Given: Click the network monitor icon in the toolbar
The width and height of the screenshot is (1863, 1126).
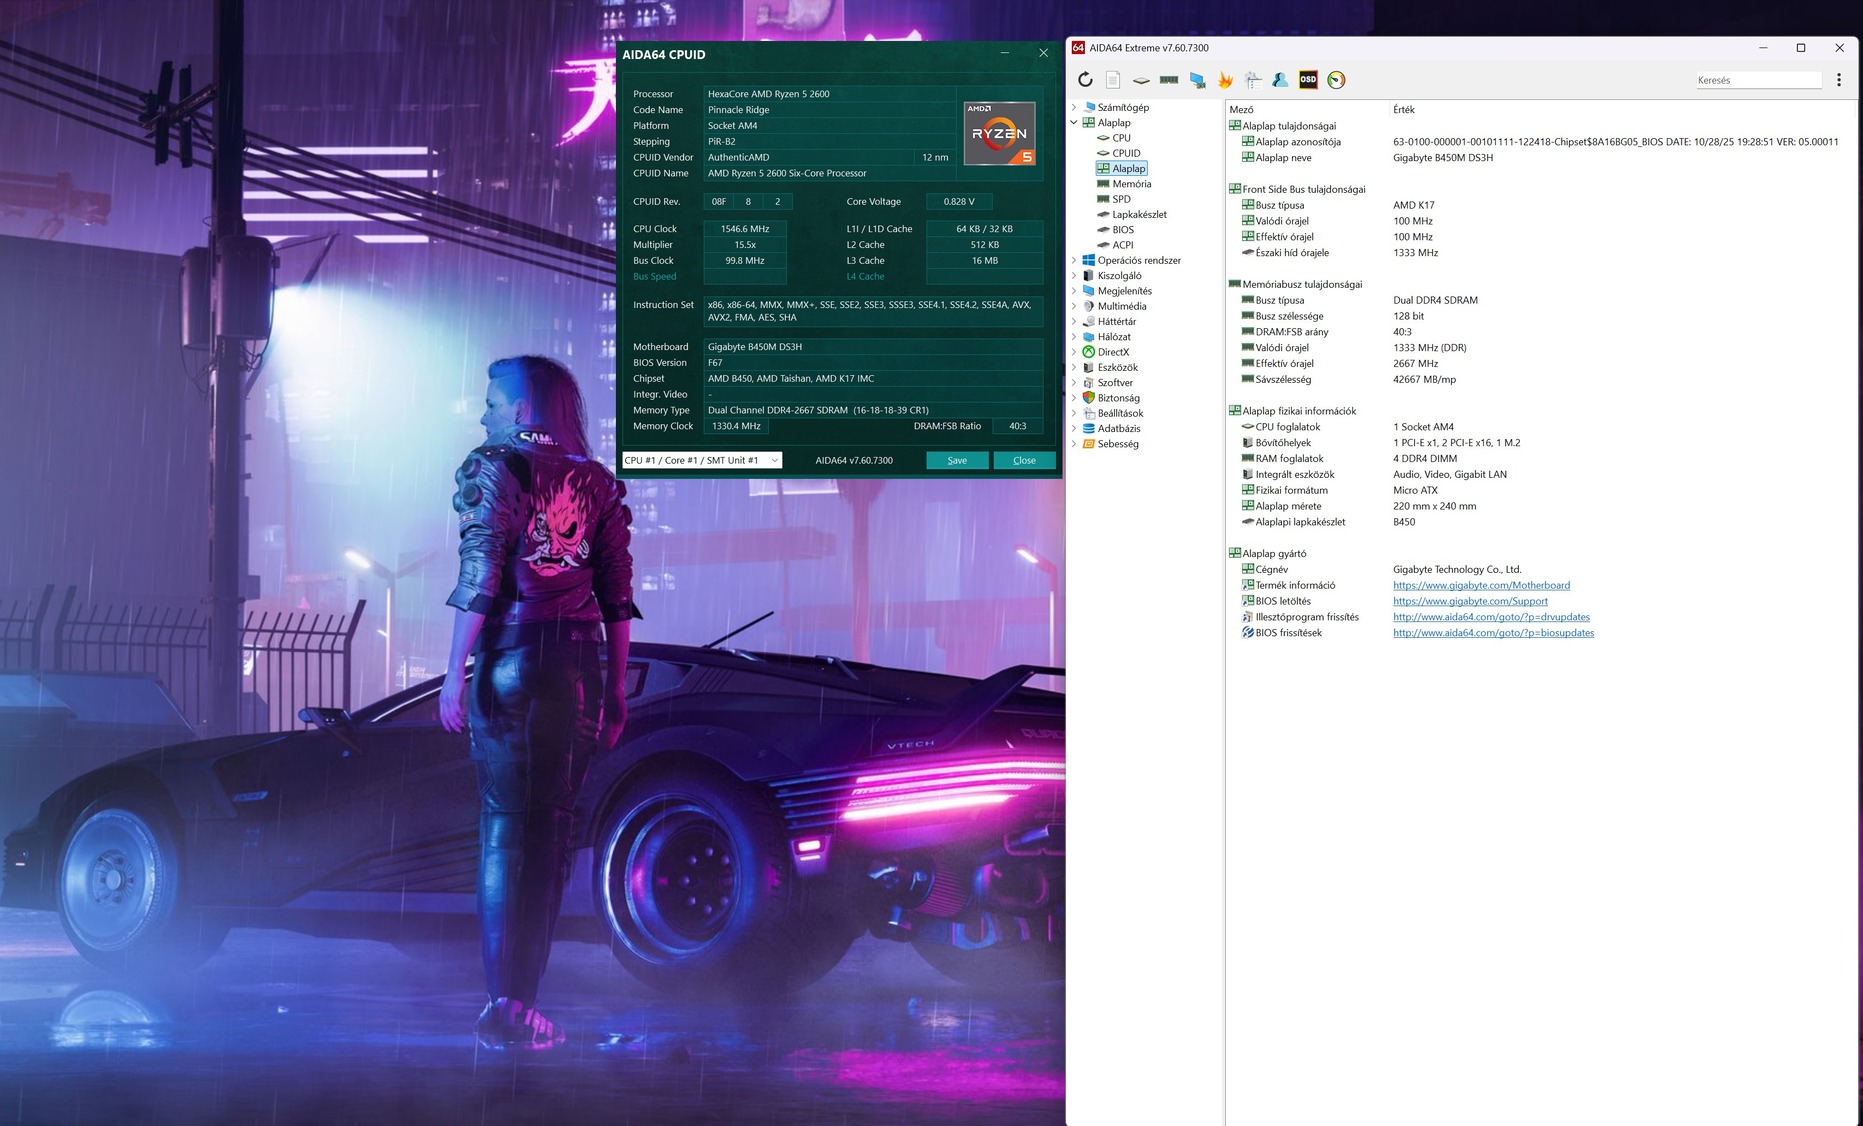Looking at the screenshot, I should 1197,80.
